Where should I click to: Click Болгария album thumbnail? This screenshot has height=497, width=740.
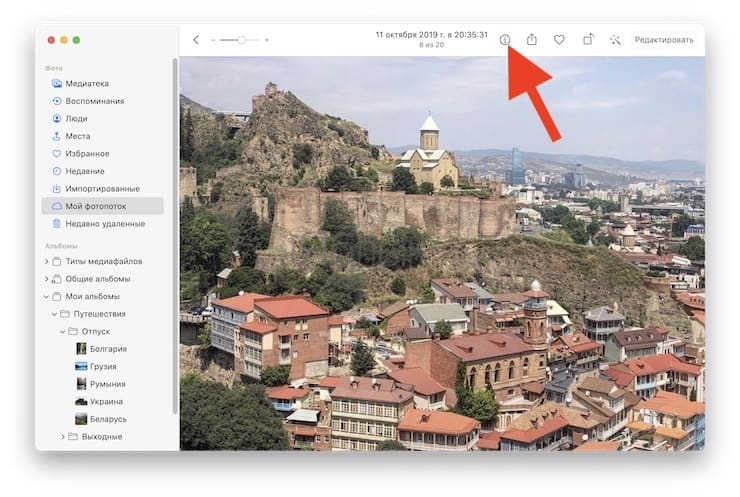click(81, 349)
